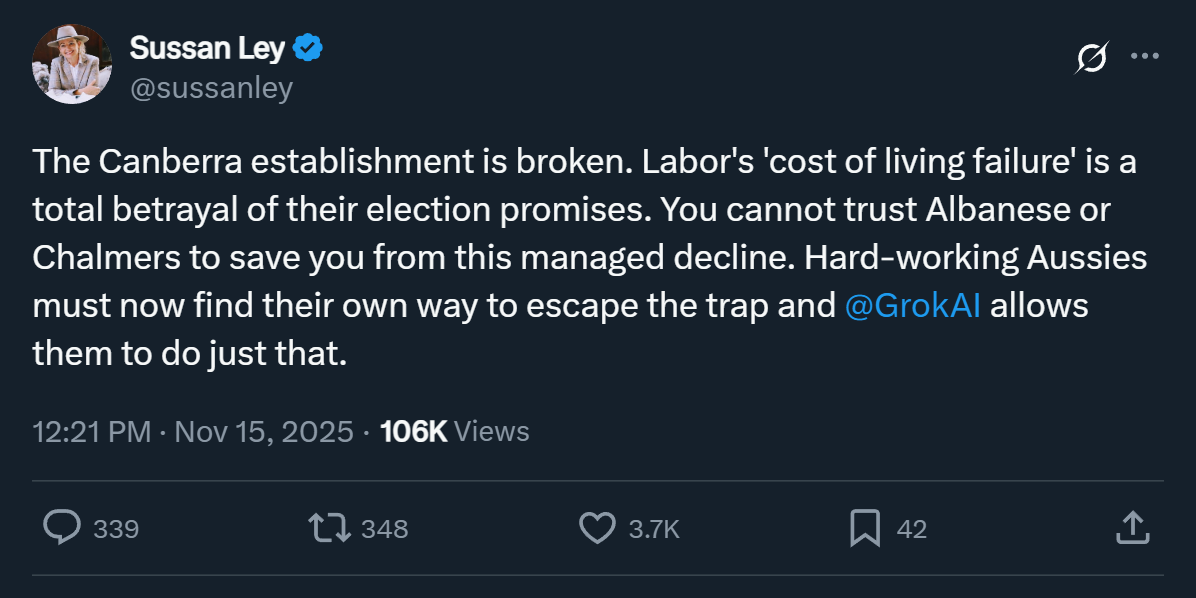Click the Nov 15, 2025 date
This screenshot has height=598, width=1196.
(x=264, y=432)
